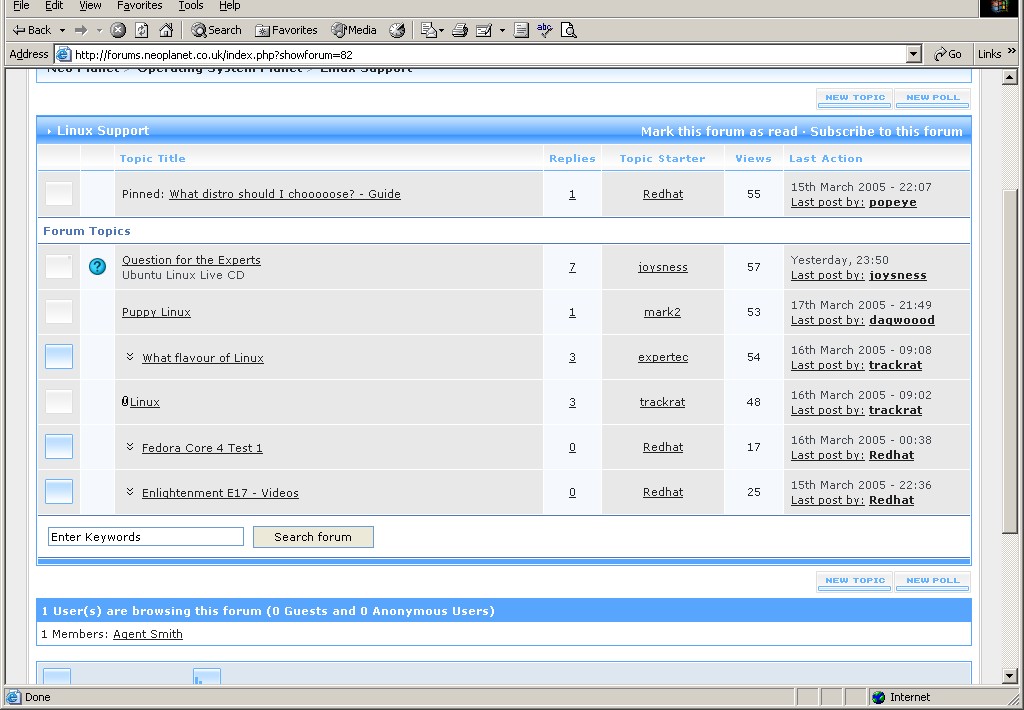
Task: Click the blue question mark topic icon
Action: 97,266
